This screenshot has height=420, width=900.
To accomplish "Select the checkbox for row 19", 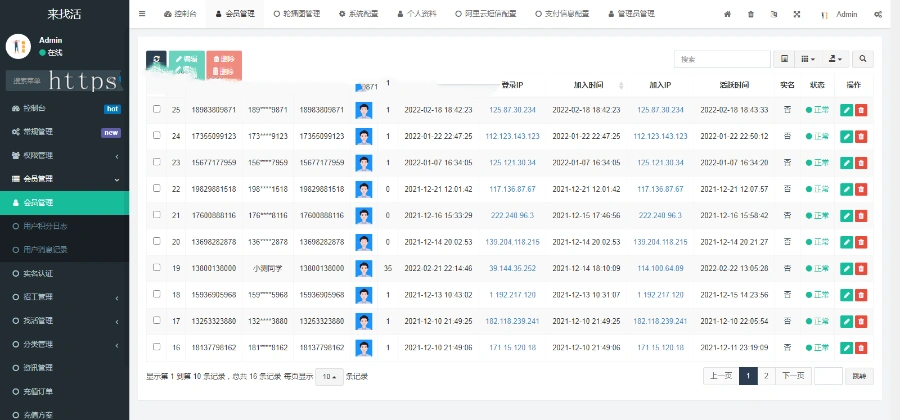I will click(x=156, y=267).
